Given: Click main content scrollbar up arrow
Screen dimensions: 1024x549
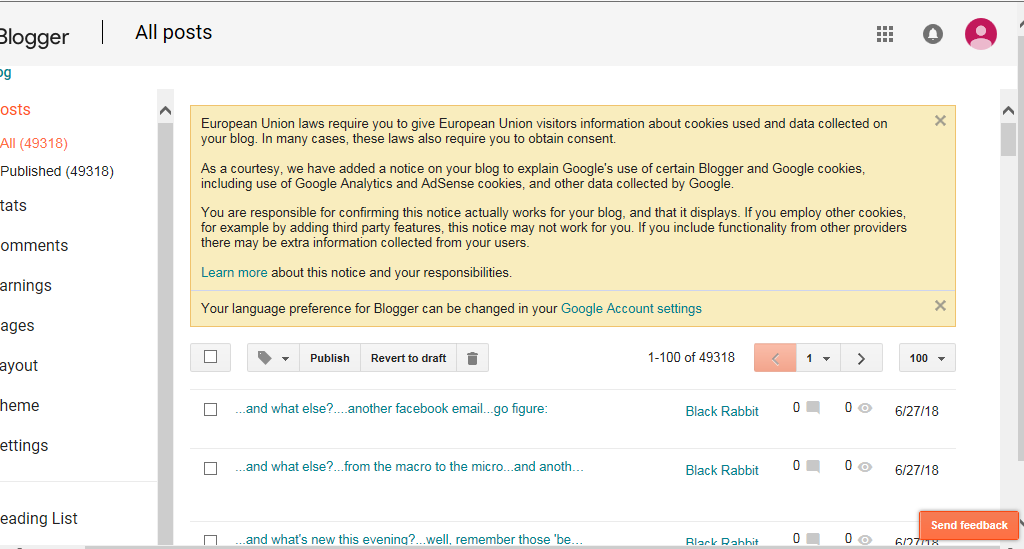Looking at the screenshot, I should [1008, 110].
